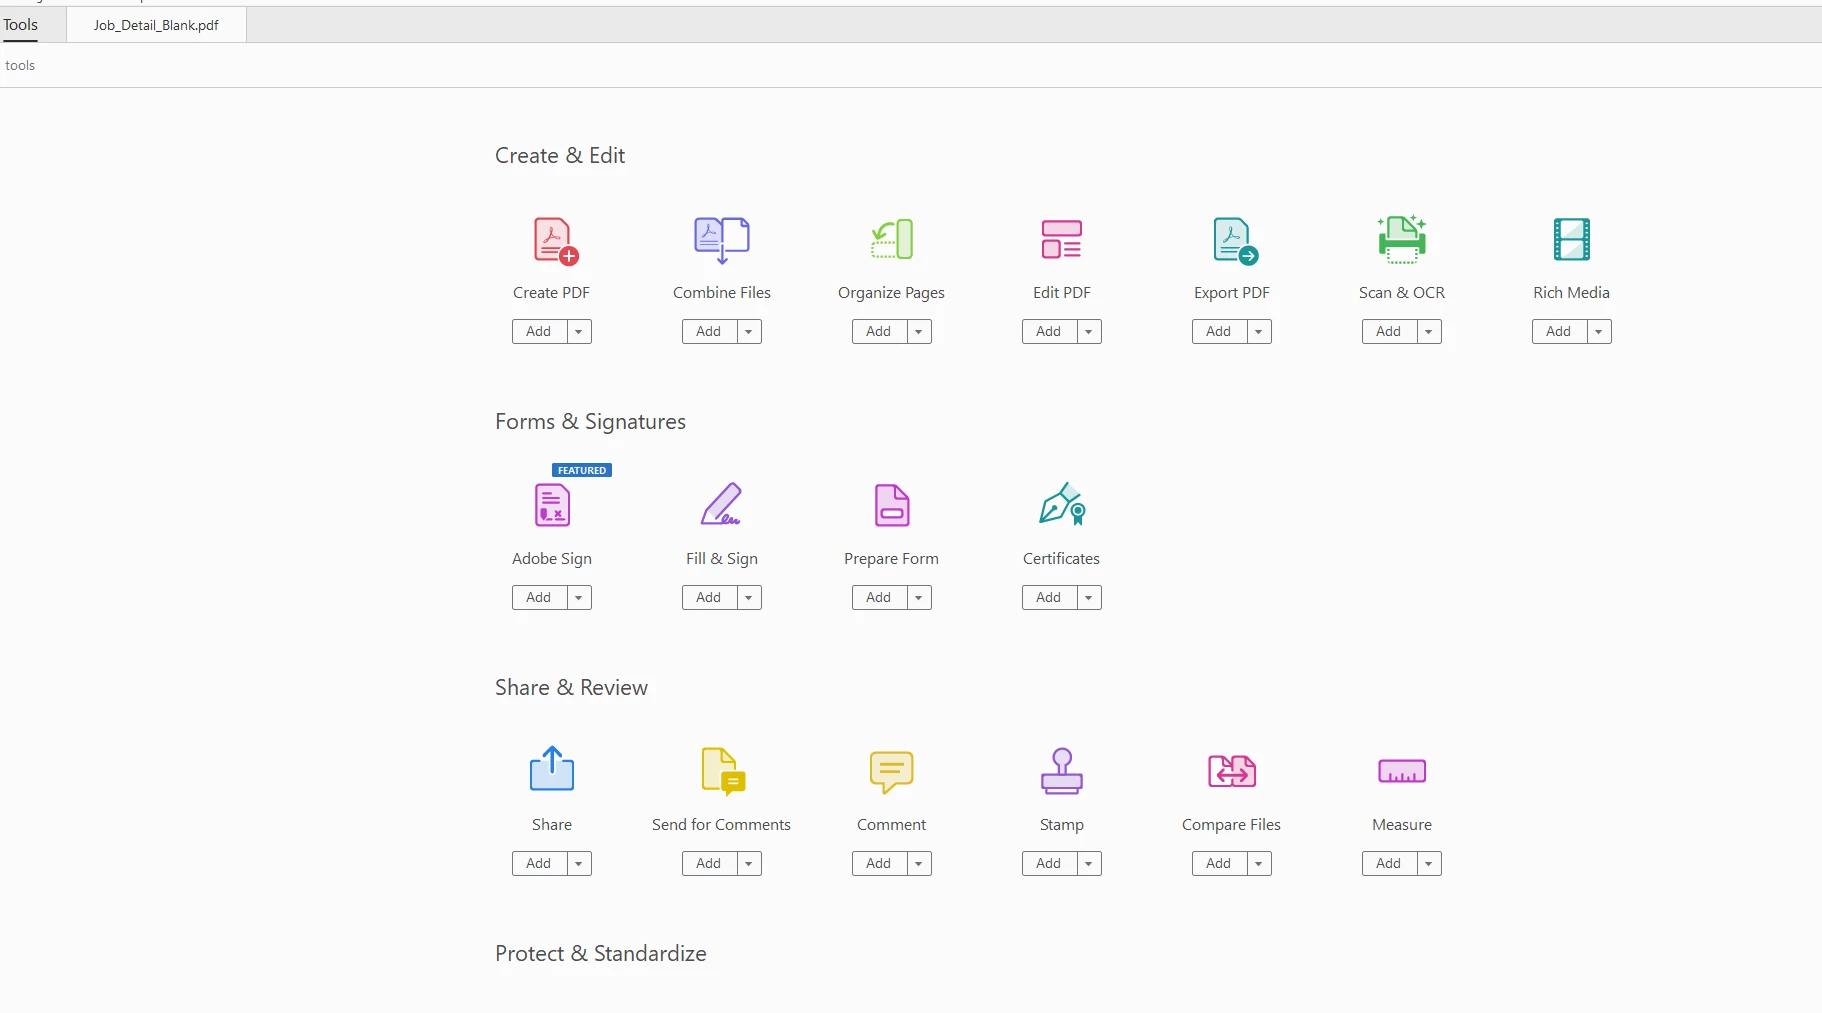Select the Measure tool icon
This screenshot has height=1013, width=1822.
[x=1402, y=771]
